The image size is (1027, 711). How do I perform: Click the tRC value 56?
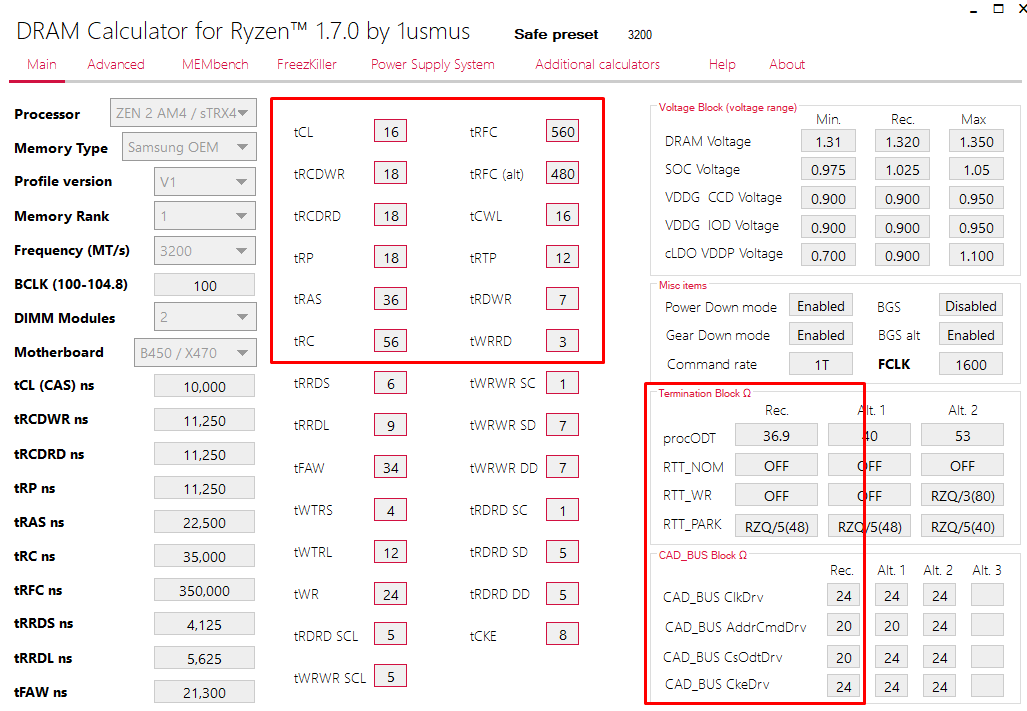[x=390, y=340]
